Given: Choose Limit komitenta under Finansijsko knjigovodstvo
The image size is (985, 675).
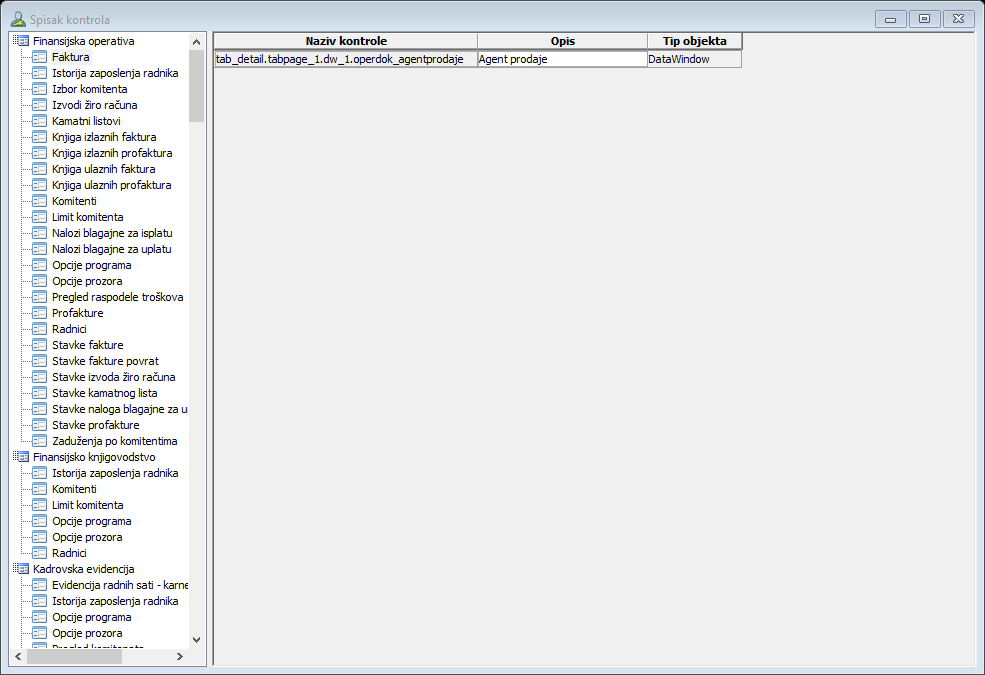Looking at the screenshot, I should pos(87,505).
